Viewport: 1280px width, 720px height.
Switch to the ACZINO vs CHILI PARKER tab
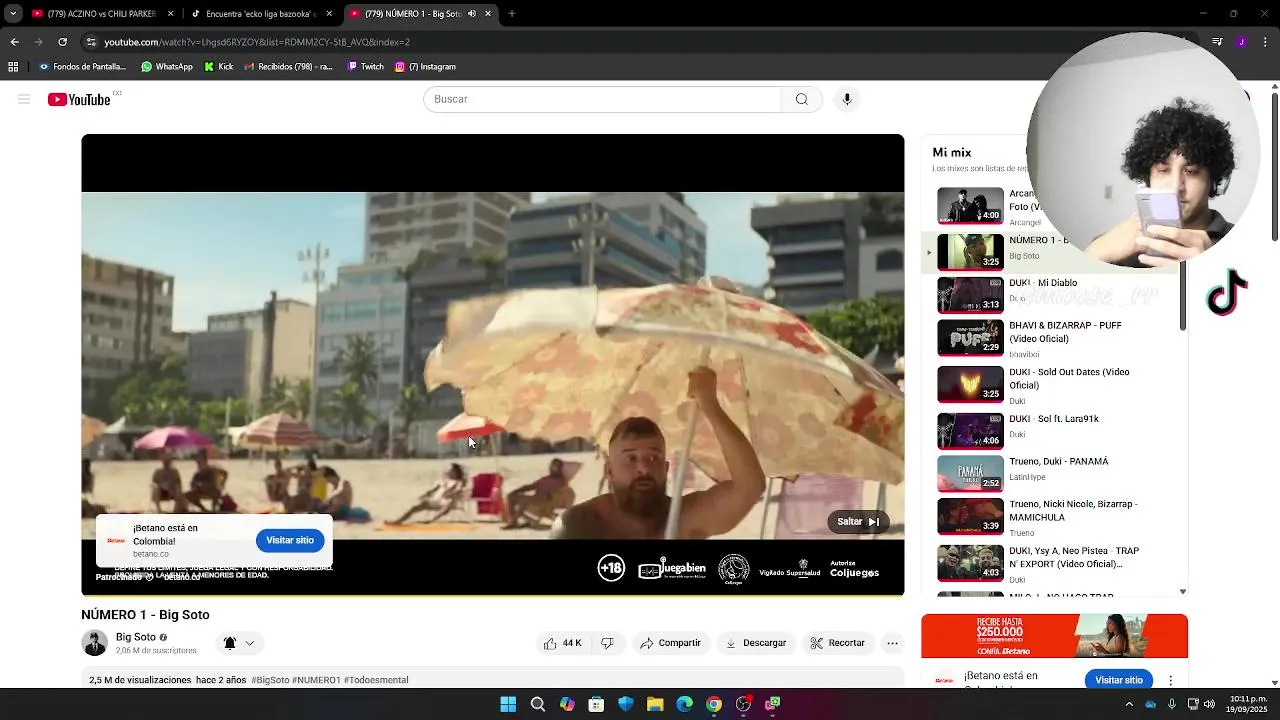100,14
